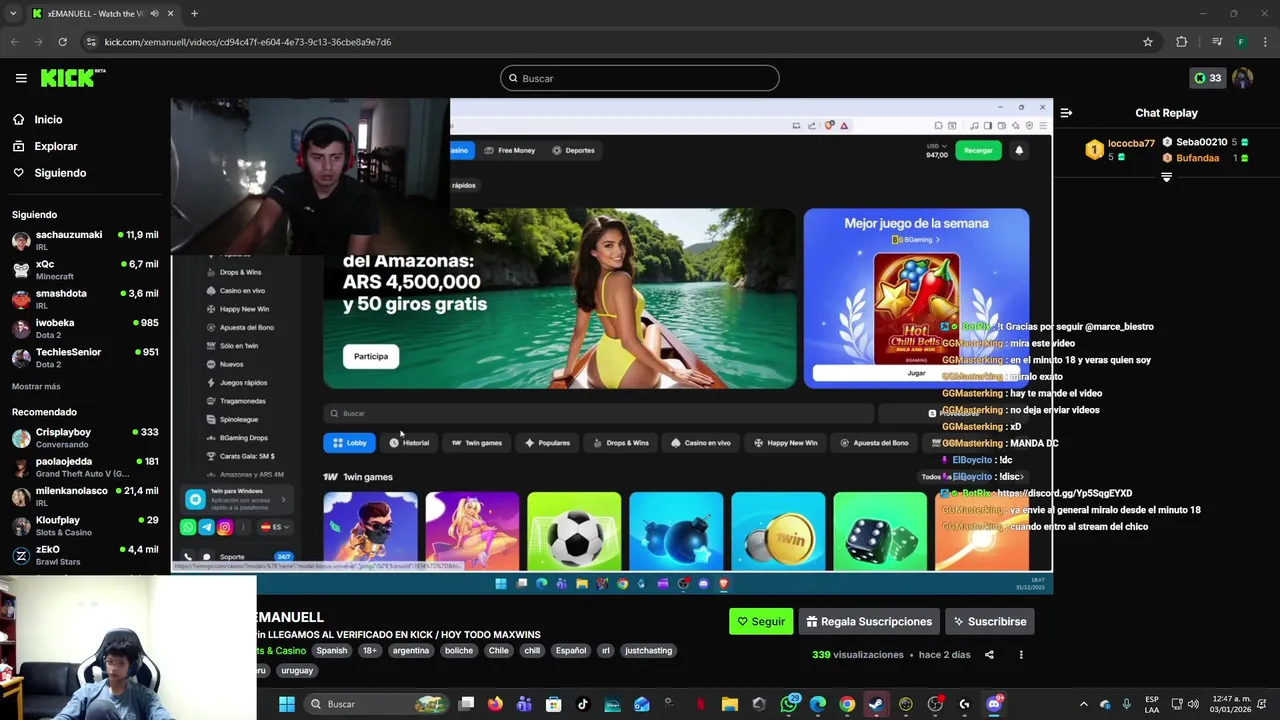Open iwobeka followed channel

pos(85,329)
